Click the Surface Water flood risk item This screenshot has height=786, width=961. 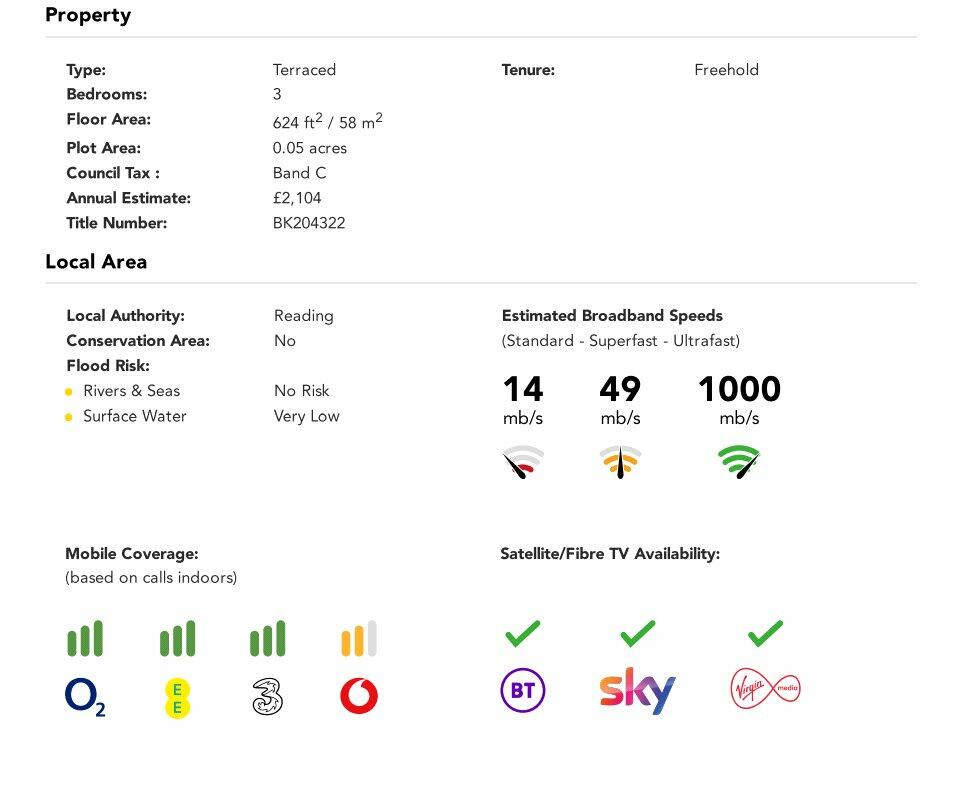pos(134,416)
